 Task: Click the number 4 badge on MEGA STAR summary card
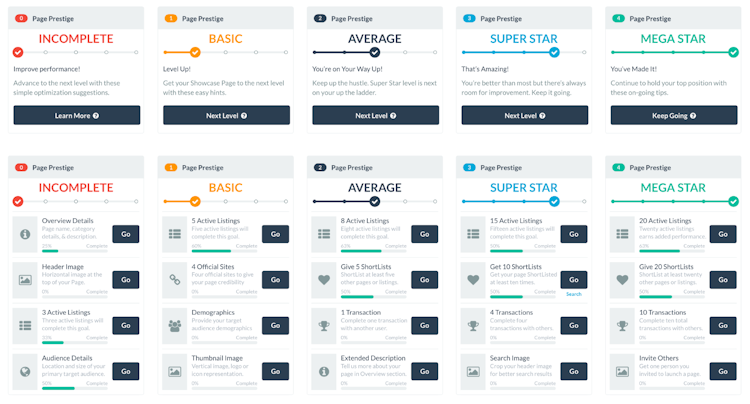coord(618,18)
